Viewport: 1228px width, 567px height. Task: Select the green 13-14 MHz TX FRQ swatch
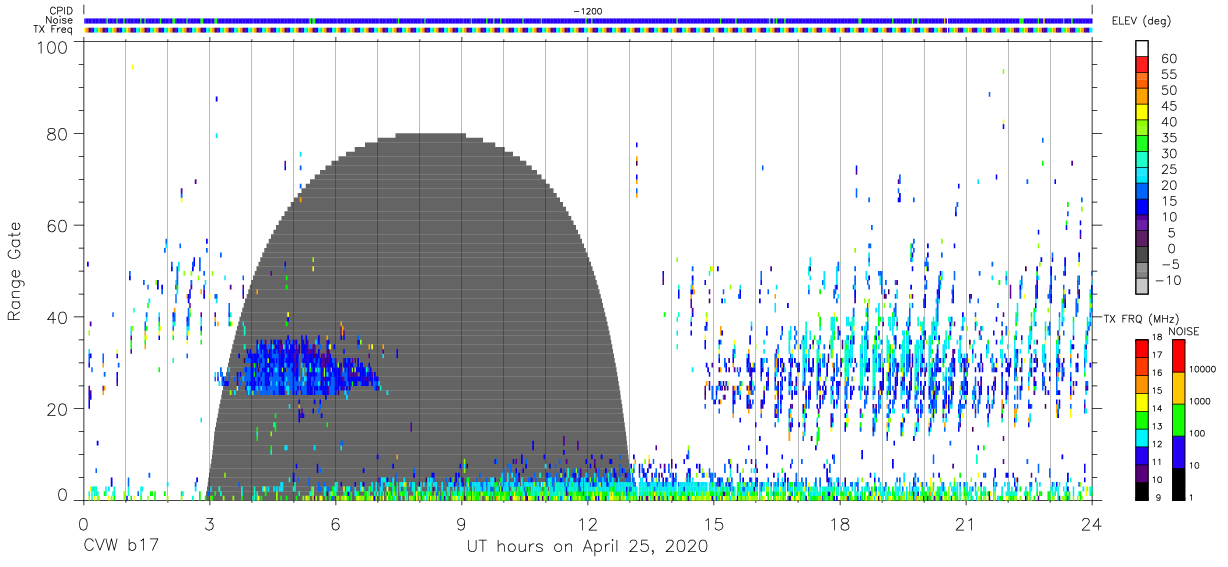pyautogui.click(x=1142, y=418)
